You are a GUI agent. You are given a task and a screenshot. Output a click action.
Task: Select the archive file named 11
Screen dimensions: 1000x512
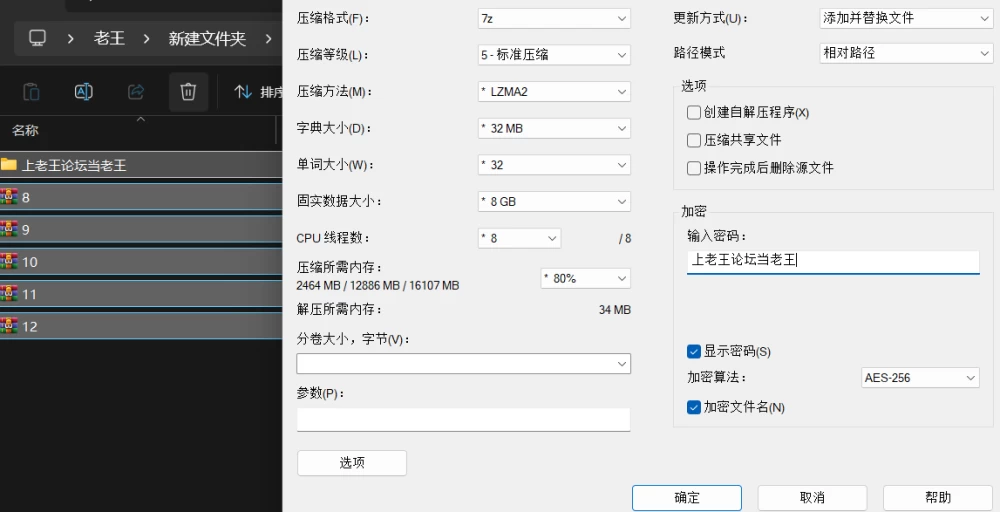click(141, 294)
